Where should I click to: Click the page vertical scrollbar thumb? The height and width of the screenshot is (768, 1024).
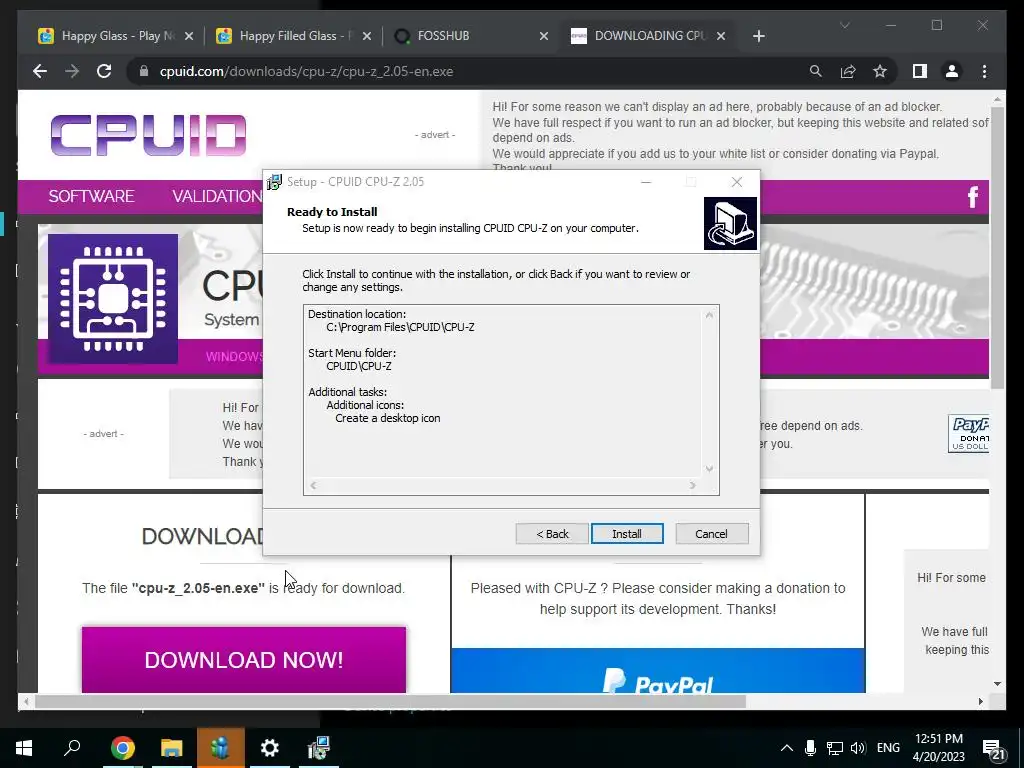pyautogui.click(x=997, y=248)
